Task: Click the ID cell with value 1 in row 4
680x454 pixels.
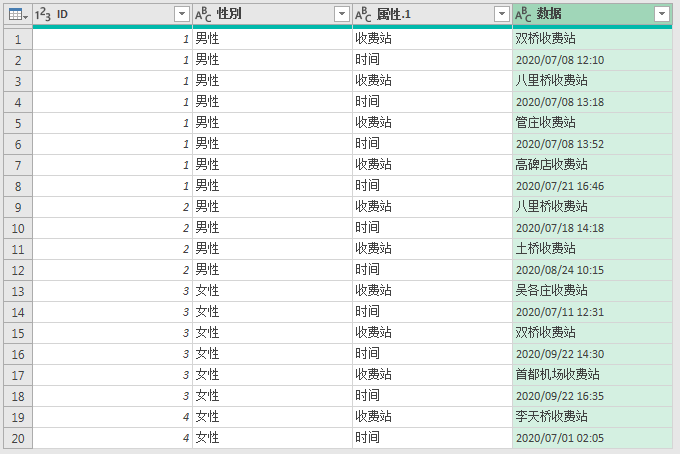Action: [112, 102]
